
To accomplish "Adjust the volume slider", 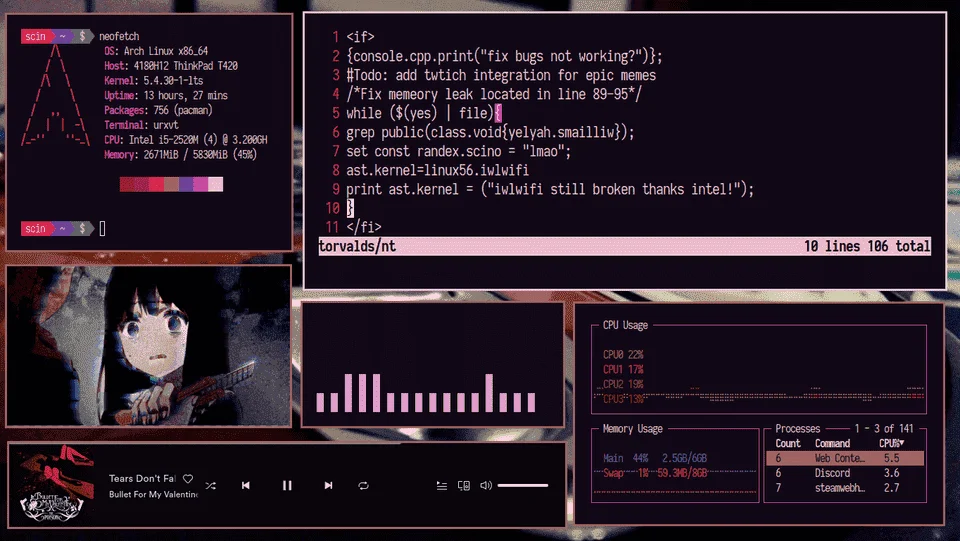I will point(522,485).
